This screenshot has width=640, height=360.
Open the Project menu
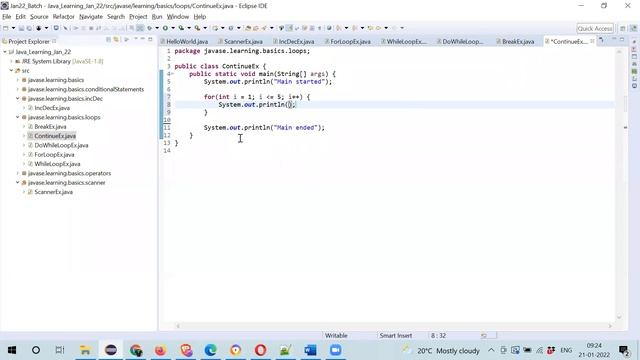click(x=138, y=17)
